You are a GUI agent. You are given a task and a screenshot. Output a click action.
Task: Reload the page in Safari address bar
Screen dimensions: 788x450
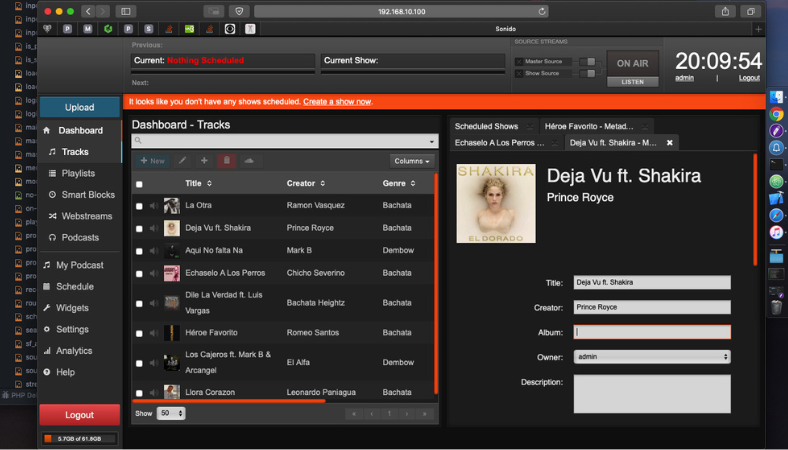[x=542, y=11]
